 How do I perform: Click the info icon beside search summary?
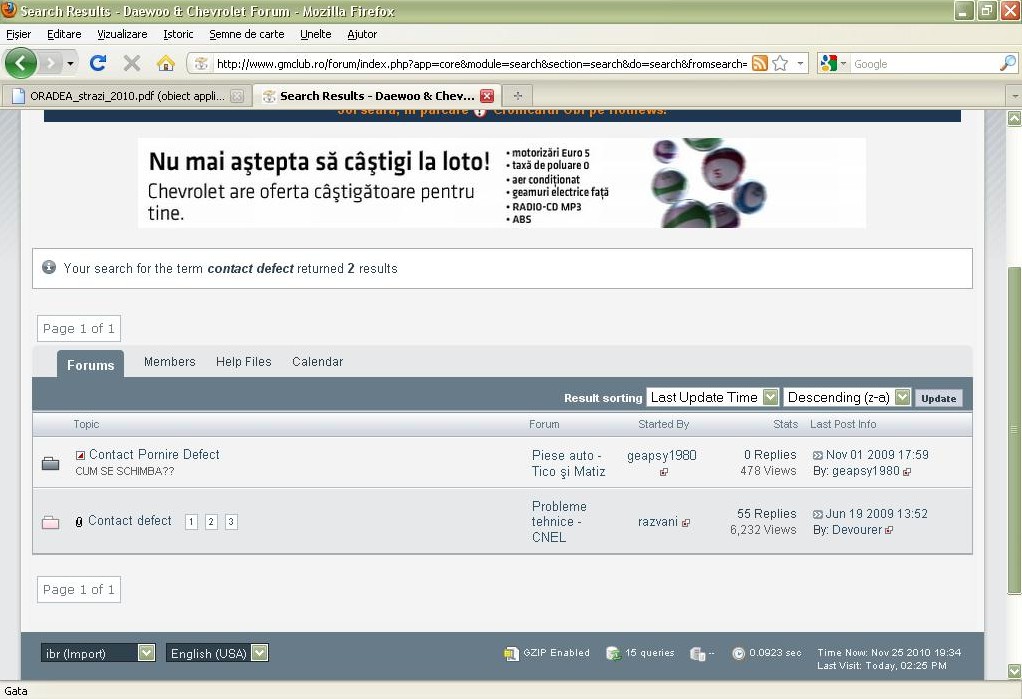tap(49, 267)
